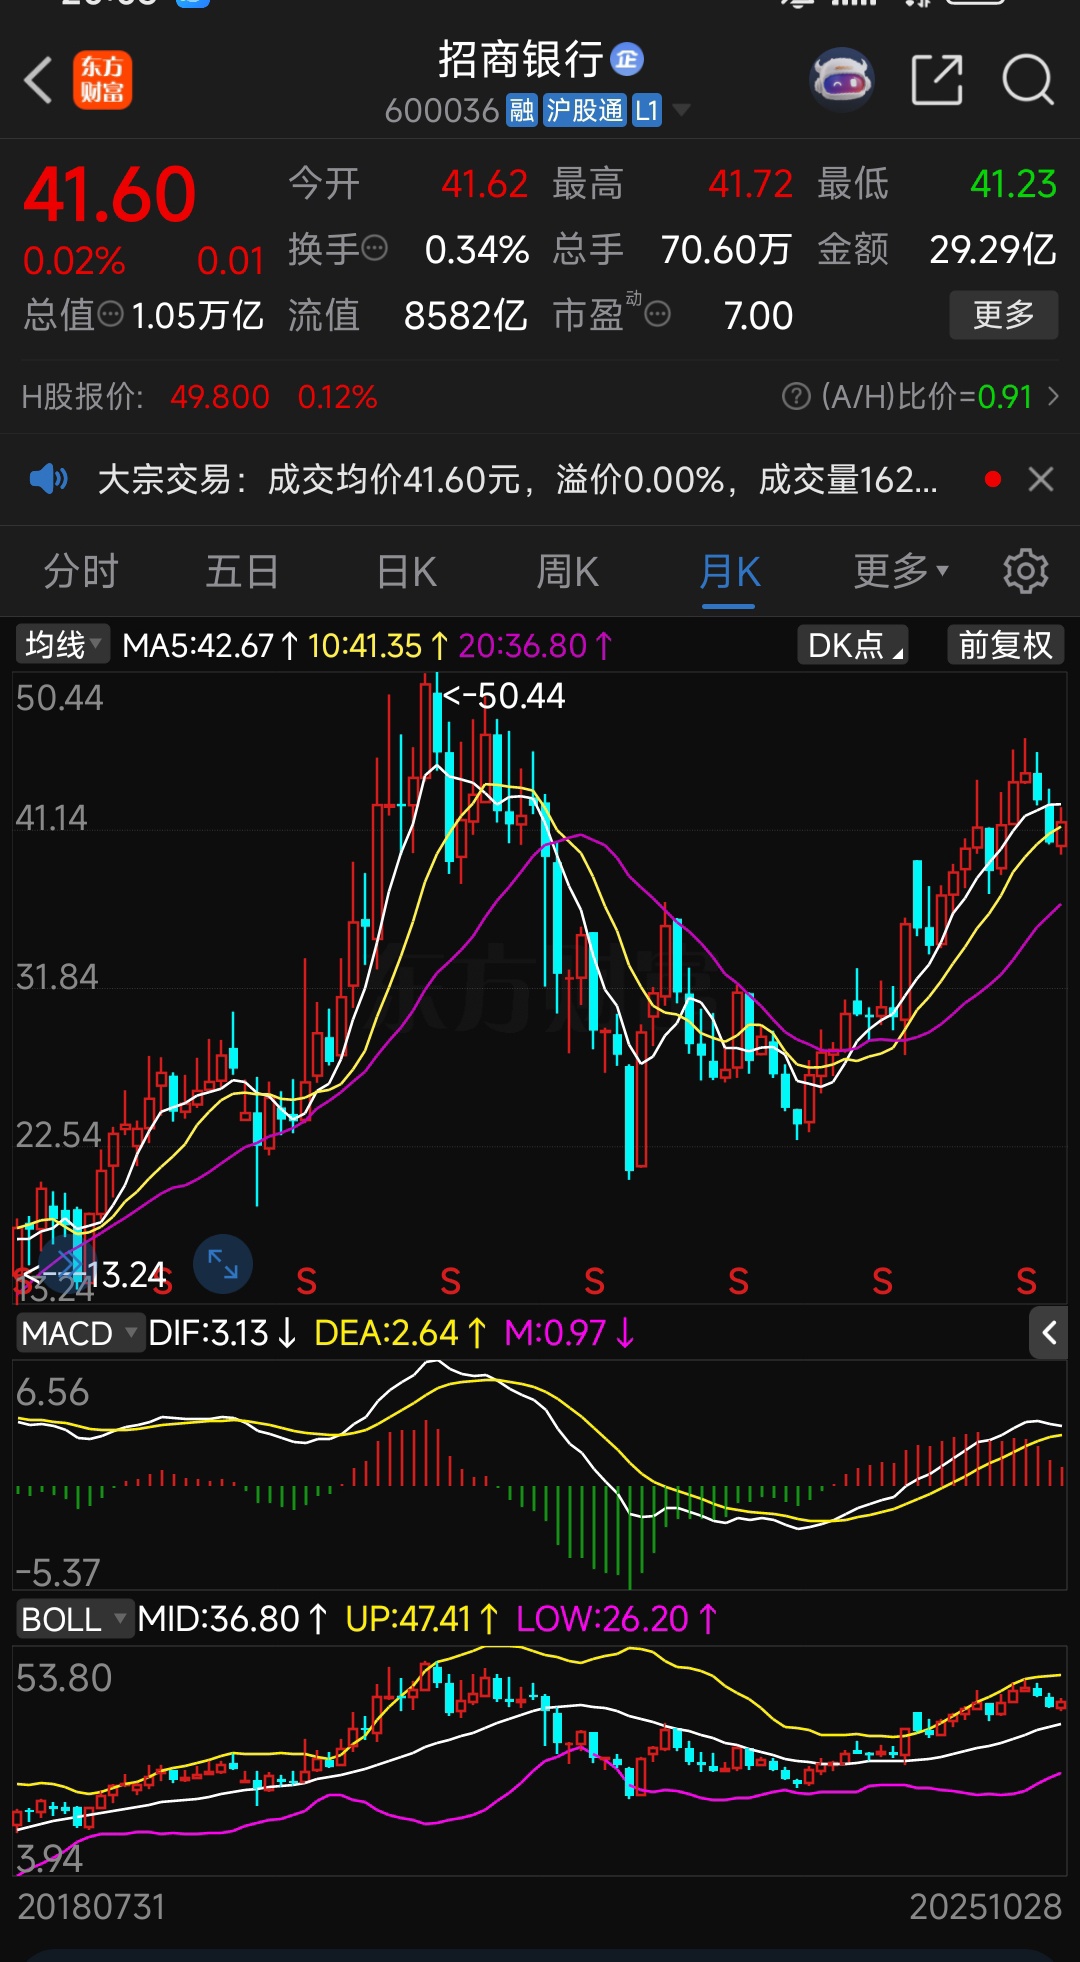
Task: Tap the 20180731 start date label
Action: click(91, 1907)
